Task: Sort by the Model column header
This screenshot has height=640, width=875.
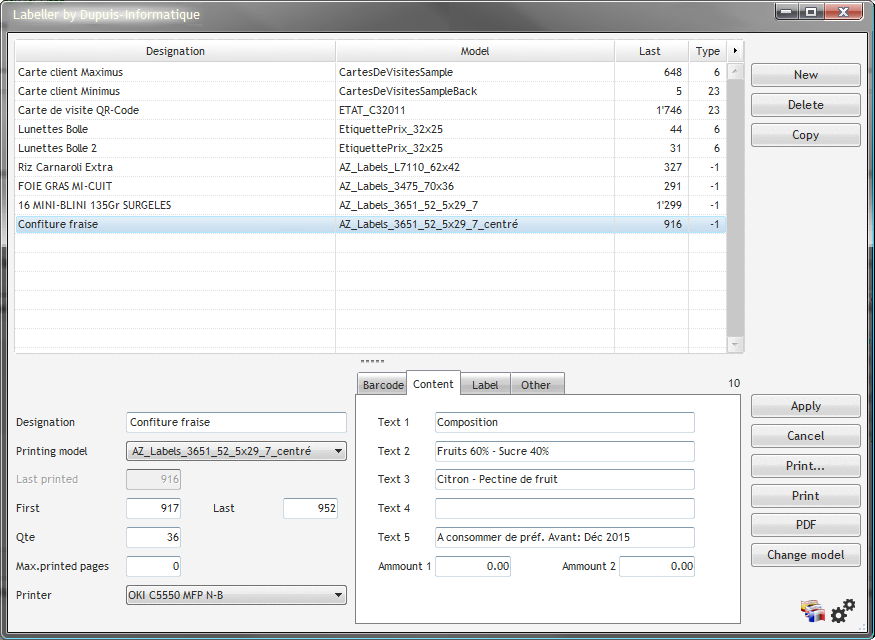Action: point(475,51)
